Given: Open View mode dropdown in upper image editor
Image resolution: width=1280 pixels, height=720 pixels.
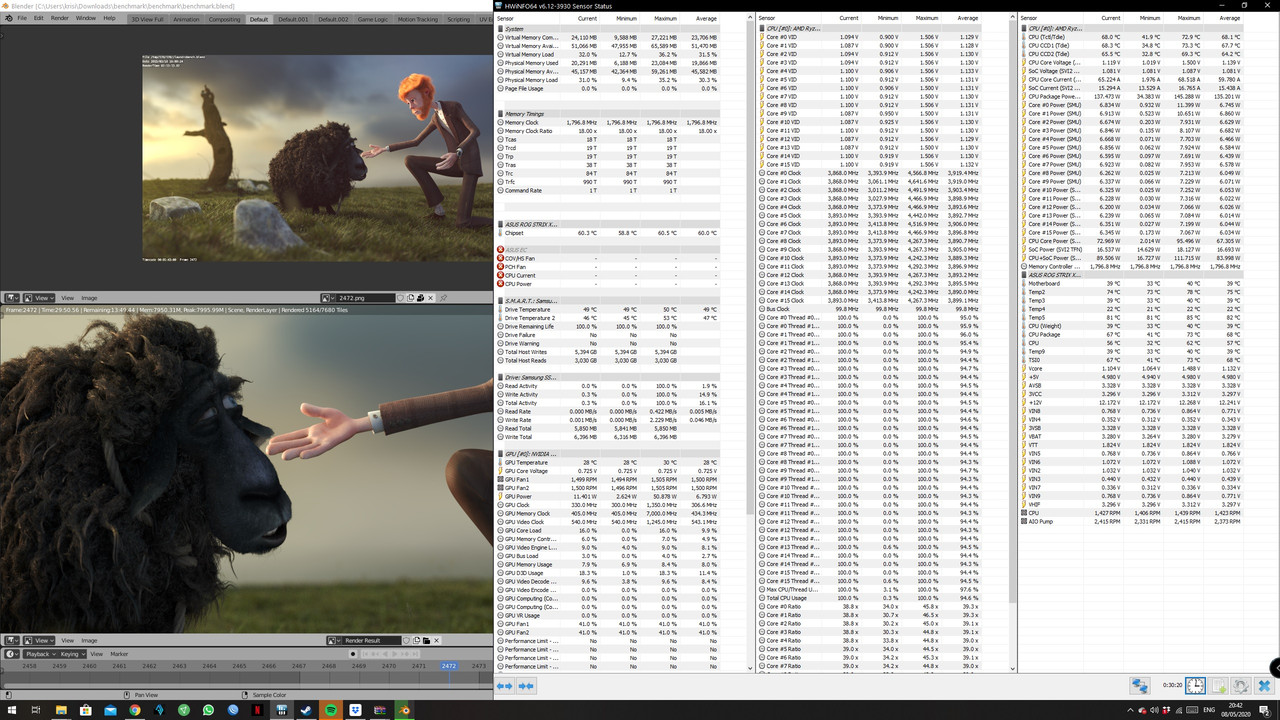Looking at the screenshot, I should coord(39,298).
